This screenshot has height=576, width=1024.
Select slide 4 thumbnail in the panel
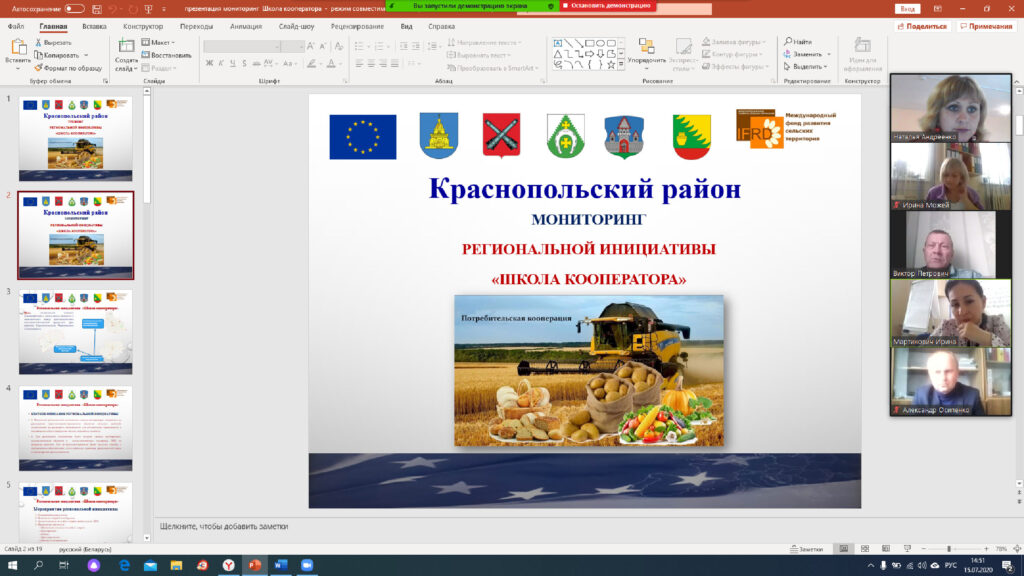click(x=76, y=428)
